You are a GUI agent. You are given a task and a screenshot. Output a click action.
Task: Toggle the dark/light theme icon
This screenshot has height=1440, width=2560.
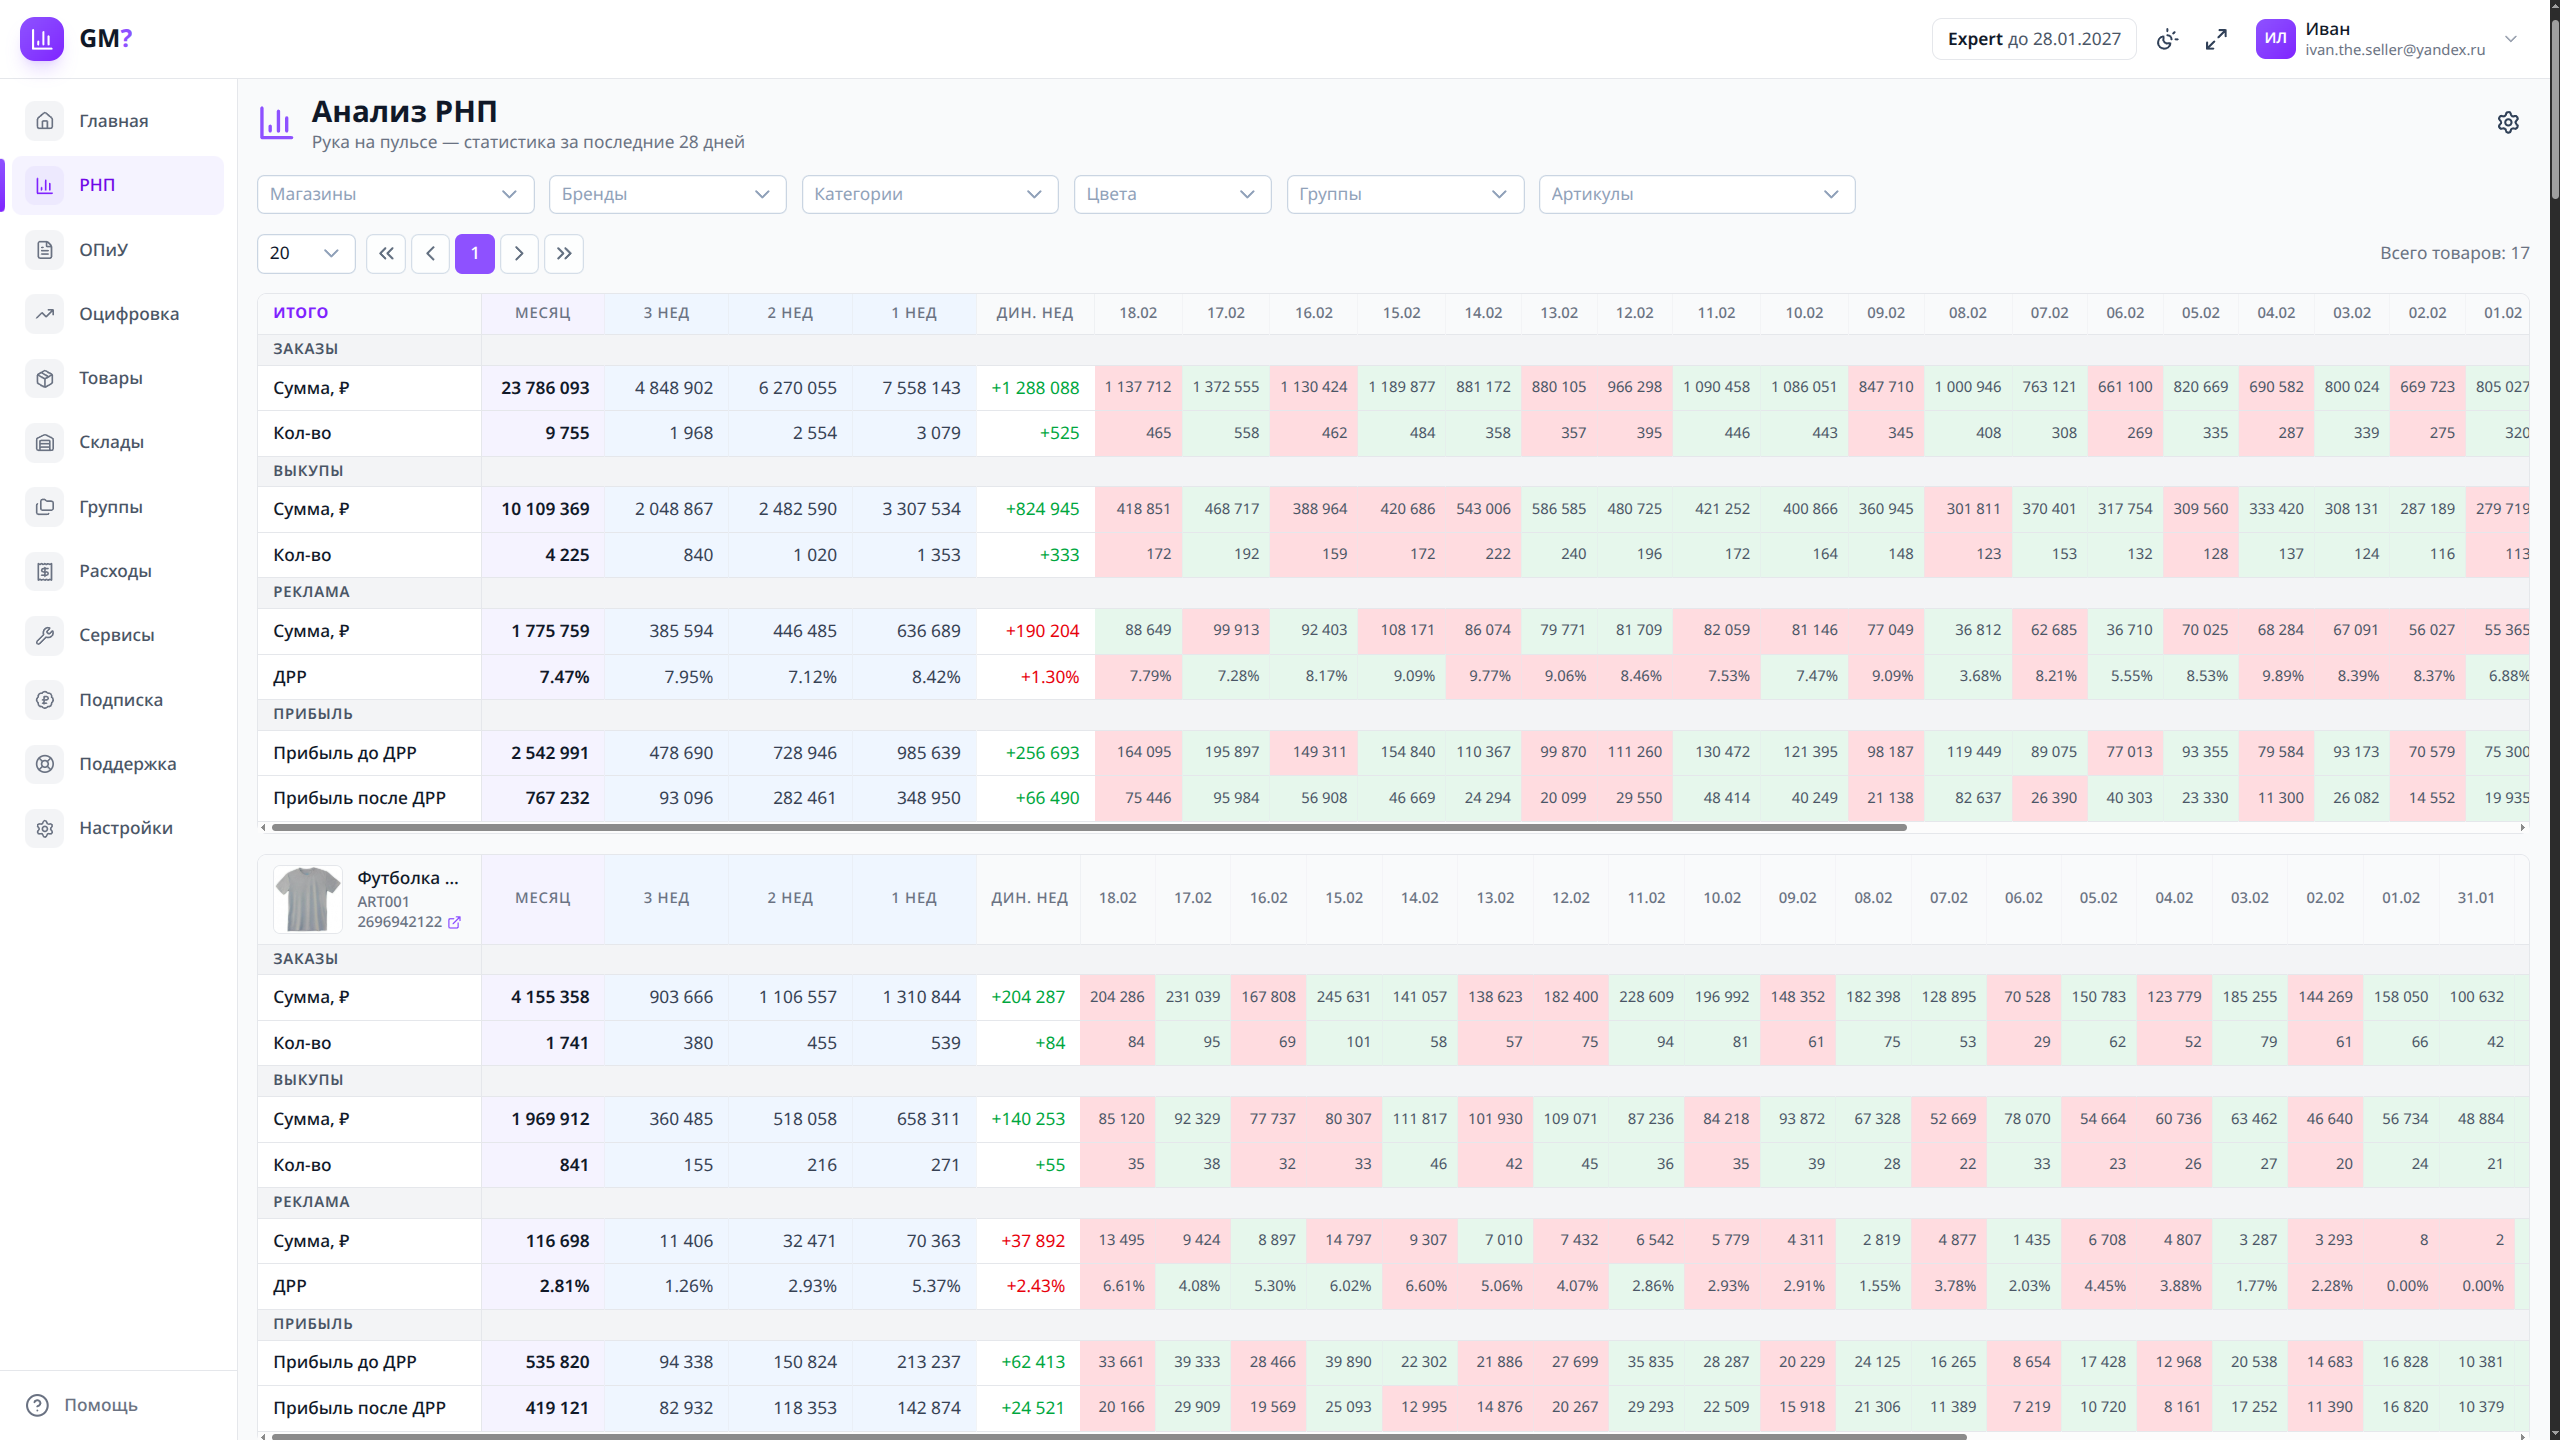[x=2167, y=39]
